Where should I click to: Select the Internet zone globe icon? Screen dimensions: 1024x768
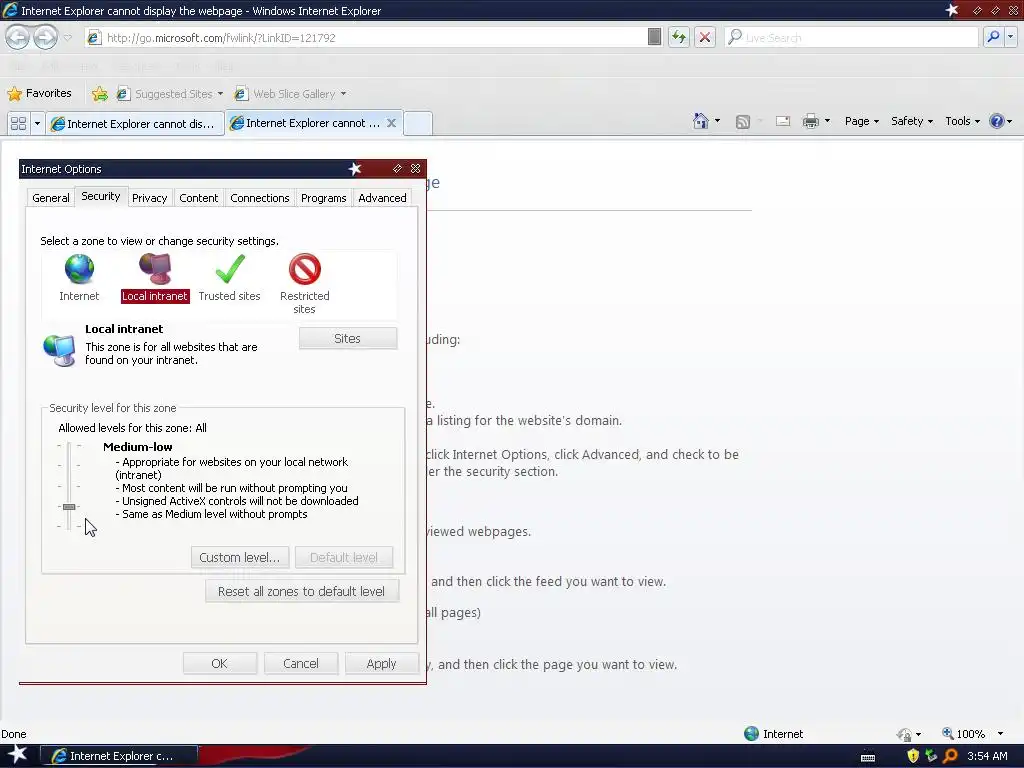[79, 269]
